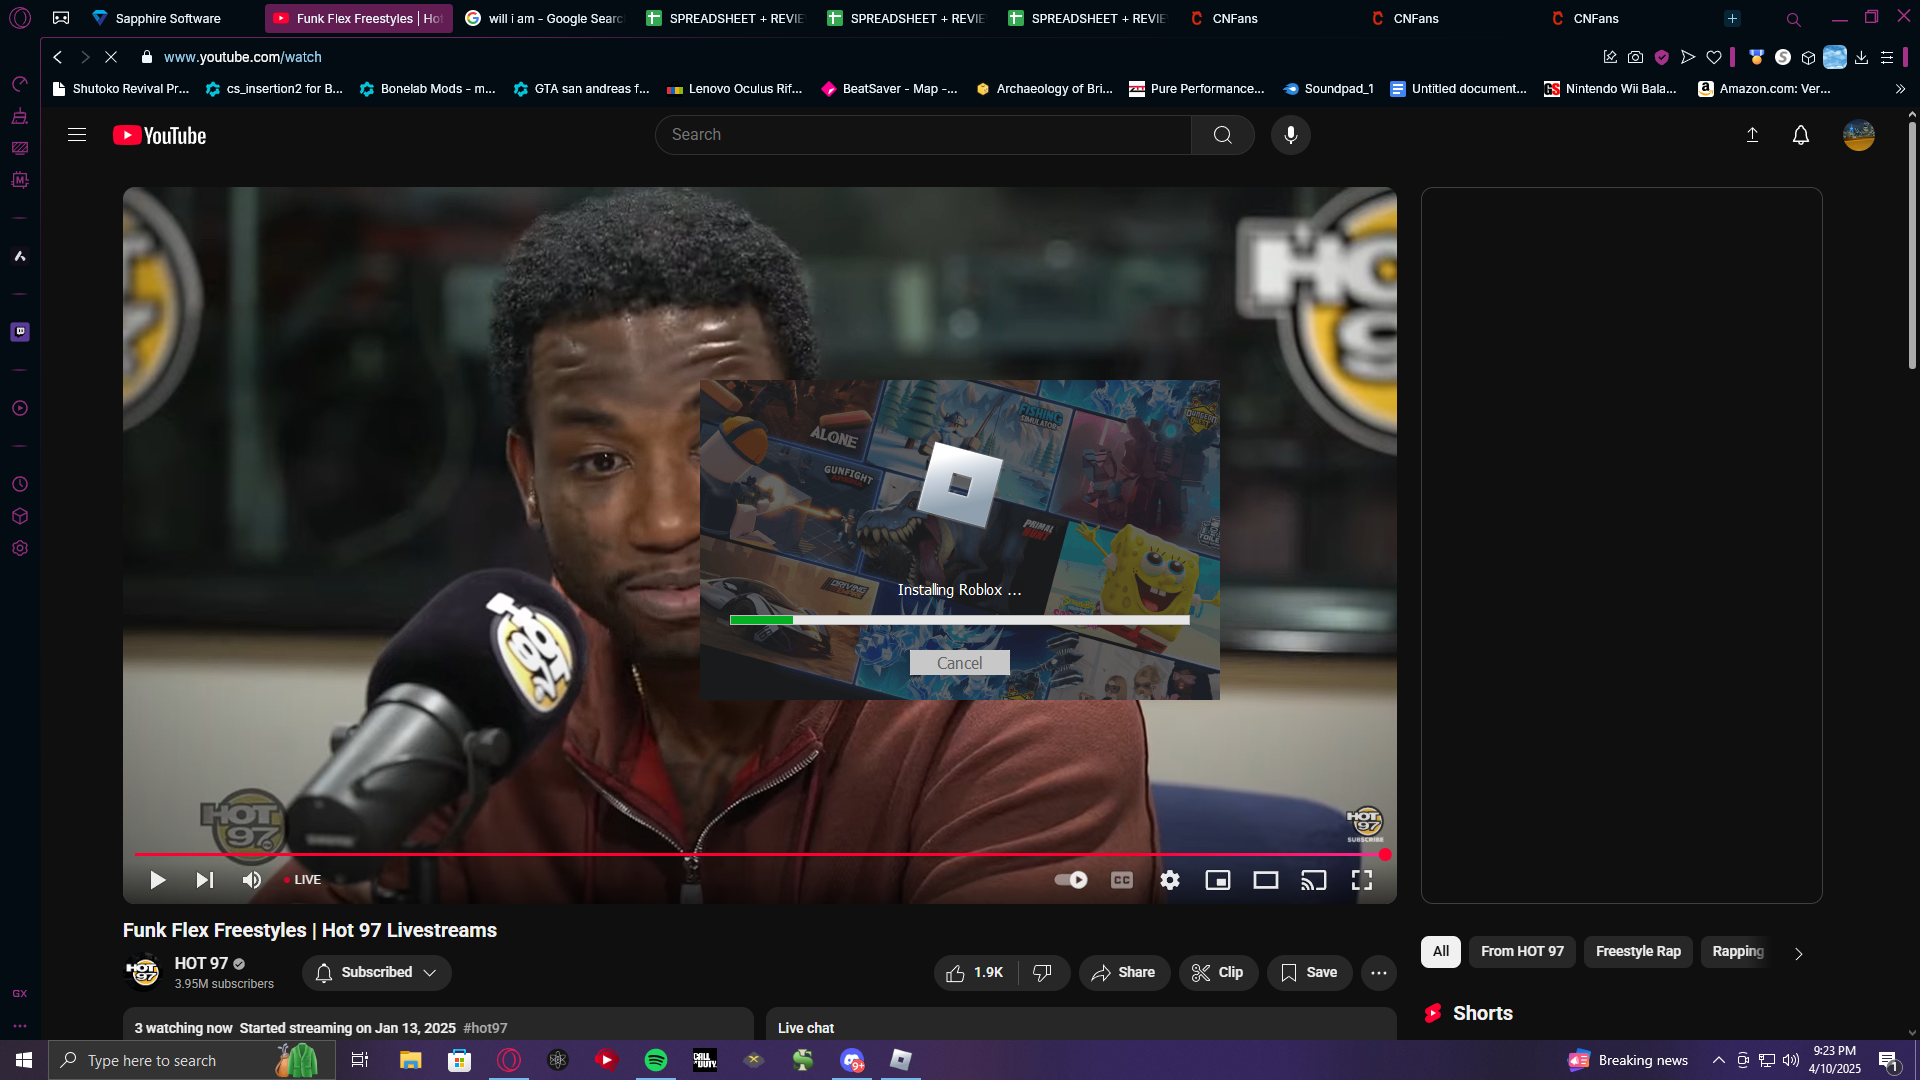This screenshot has height=1080, width=1920.
Task: Cancel the Roblox installation
Action: tap(959, 663)
